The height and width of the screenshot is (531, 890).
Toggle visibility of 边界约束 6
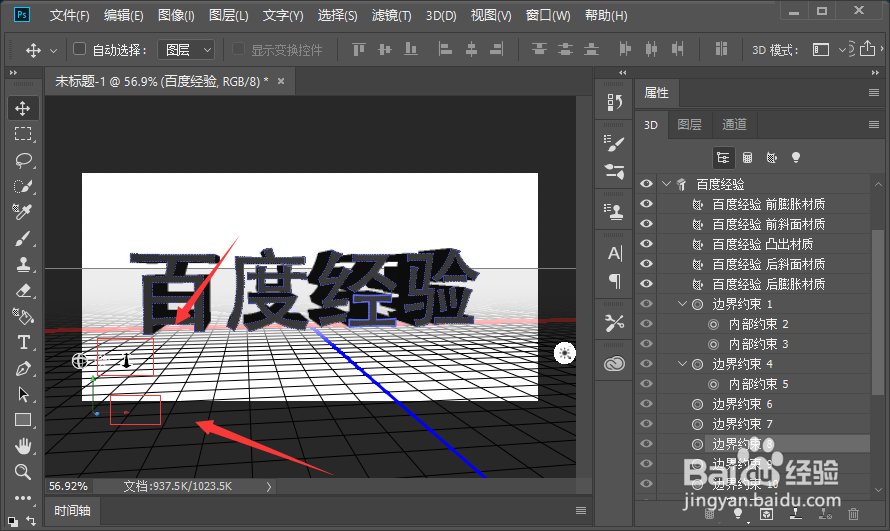pos(646,404)
